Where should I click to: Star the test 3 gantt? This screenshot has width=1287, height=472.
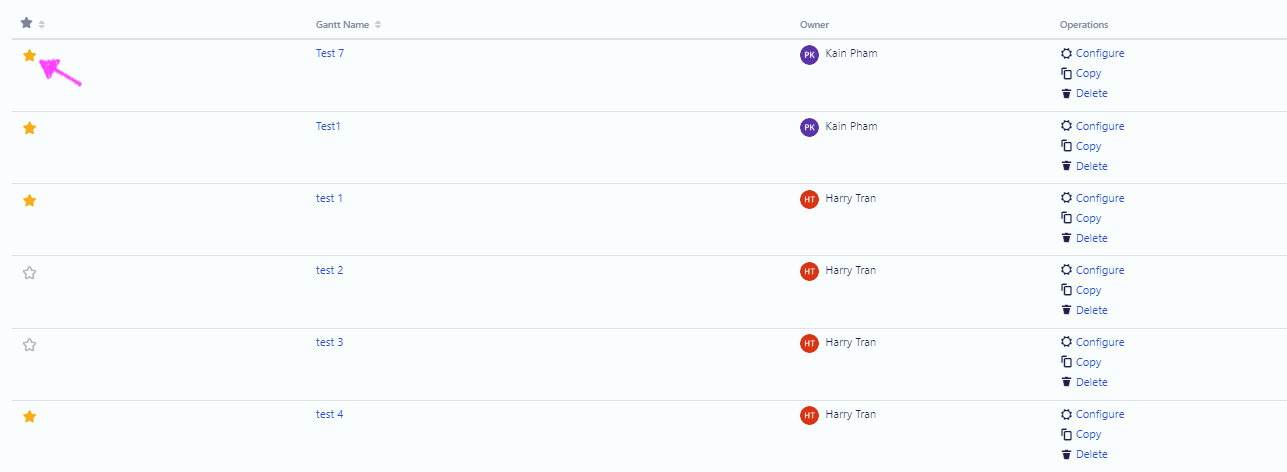coord(29,344)
